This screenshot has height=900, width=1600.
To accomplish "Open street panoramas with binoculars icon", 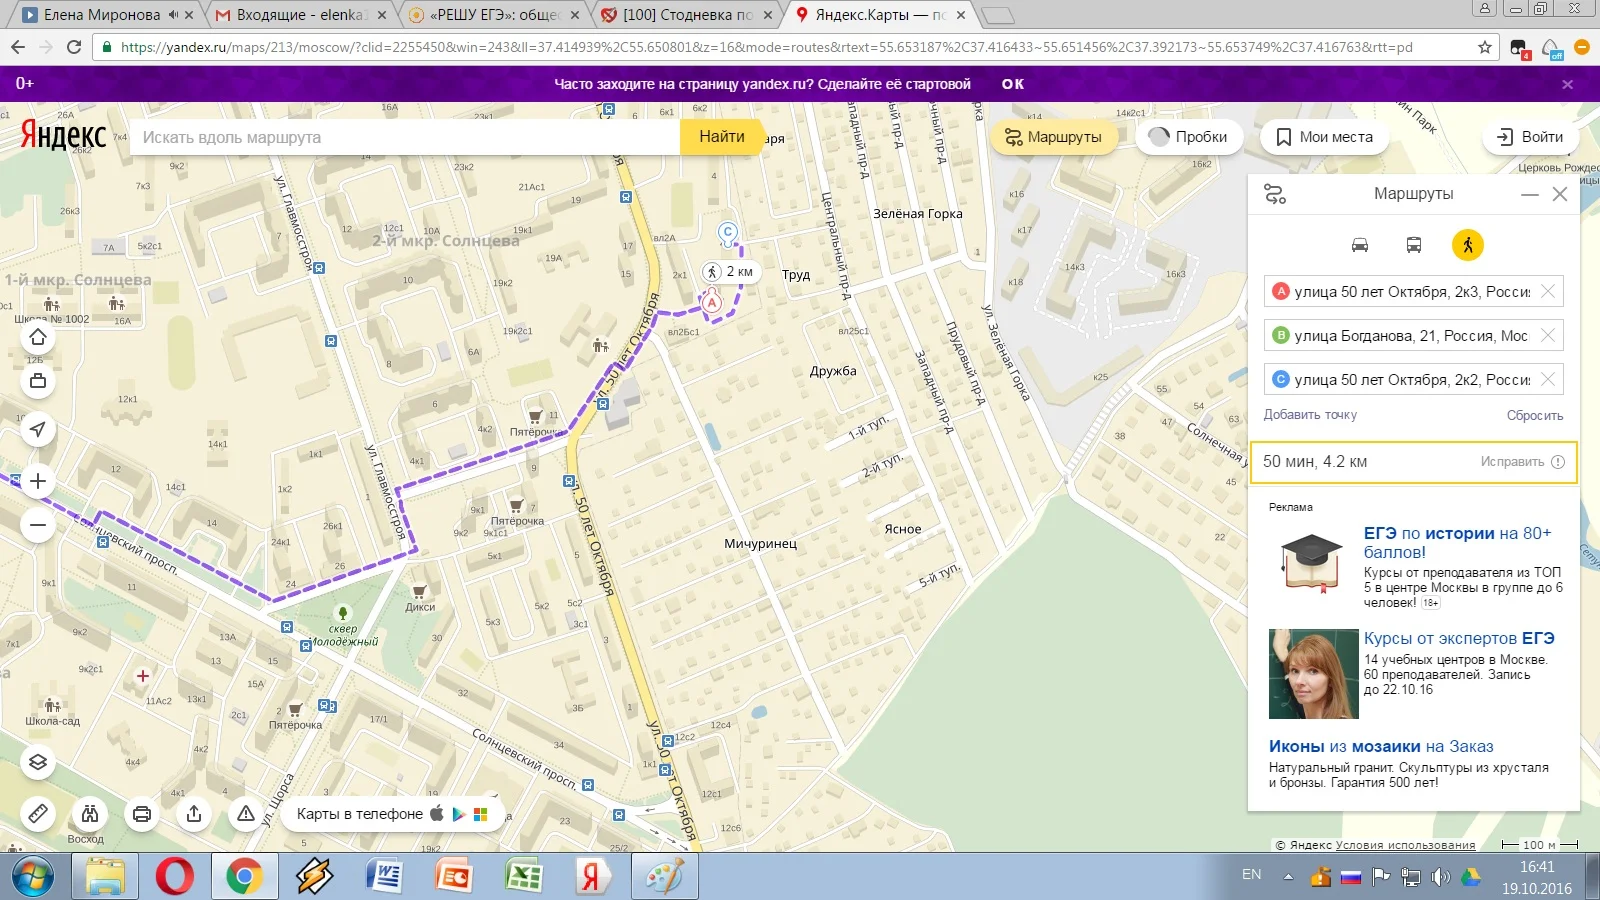I will point(90,814).
